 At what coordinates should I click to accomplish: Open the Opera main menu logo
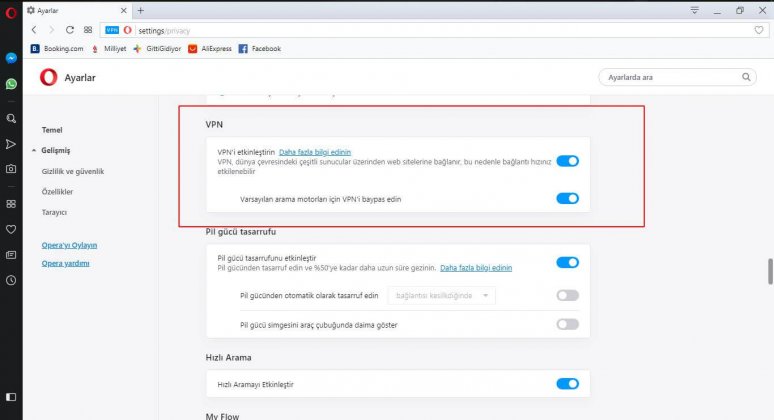pyautogui.click(x=11, y=12)
